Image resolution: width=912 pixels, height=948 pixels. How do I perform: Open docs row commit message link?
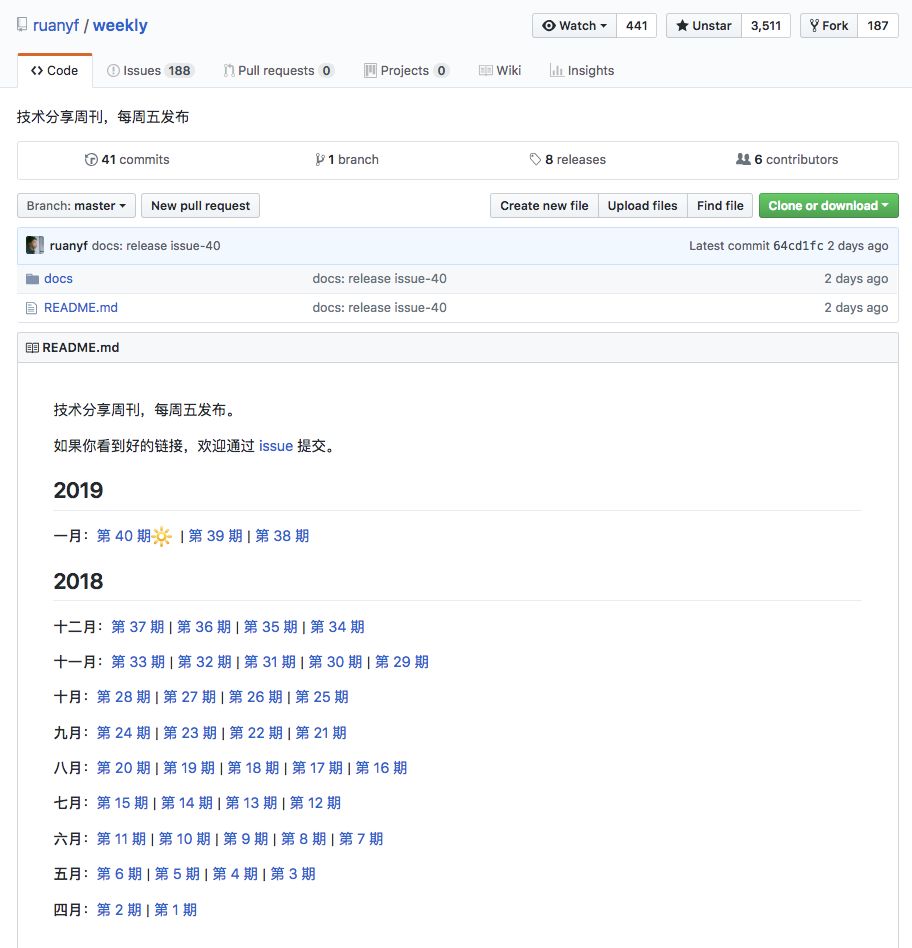coord(379,279)
